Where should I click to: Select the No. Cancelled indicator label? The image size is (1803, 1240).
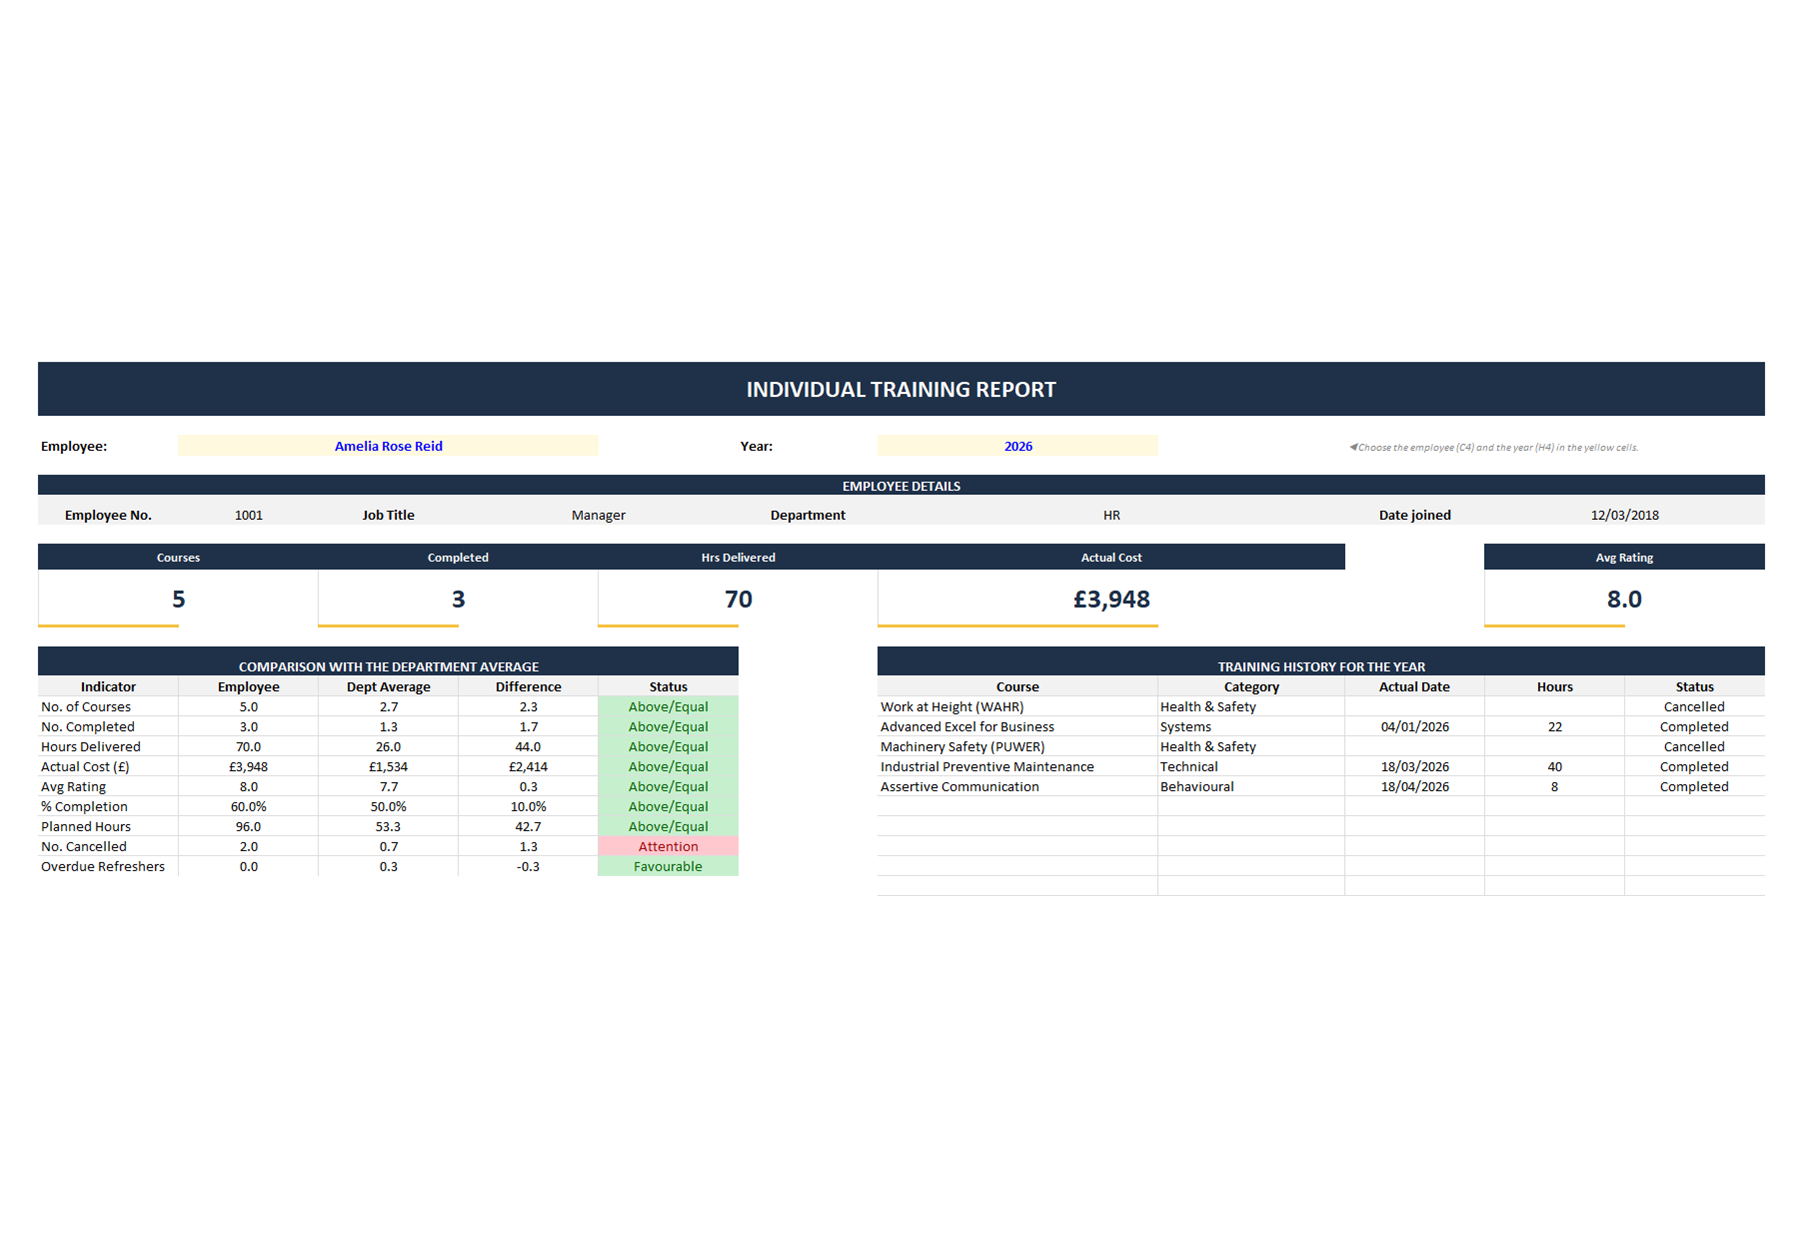[x=84, y=847]
